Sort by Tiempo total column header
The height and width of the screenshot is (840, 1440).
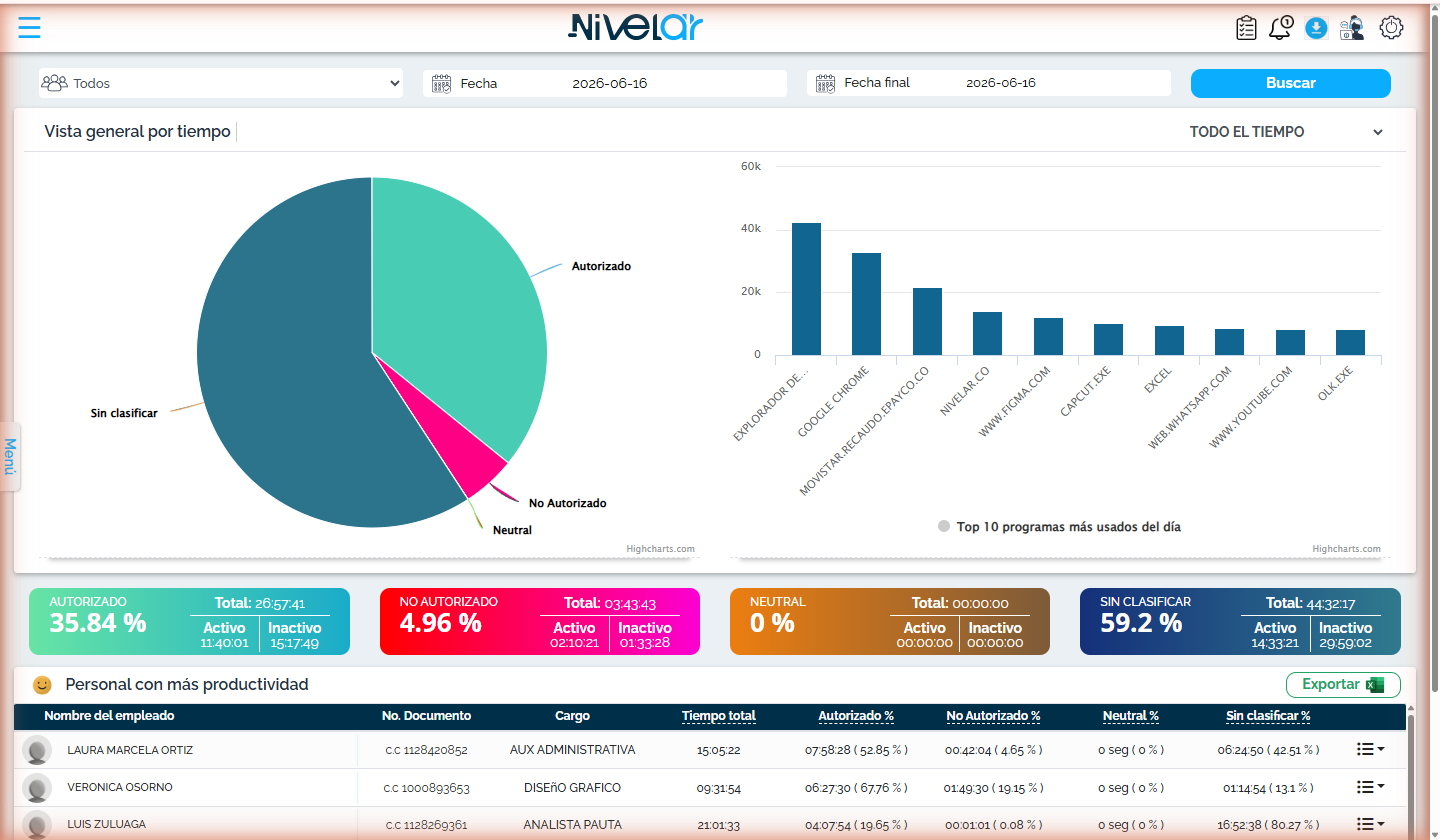tap(719, 716)
